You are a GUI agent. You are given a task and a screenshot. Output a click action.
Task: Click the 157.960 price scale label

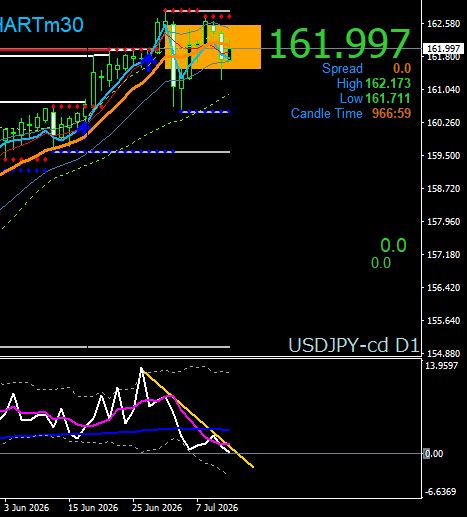click(444, 222)
